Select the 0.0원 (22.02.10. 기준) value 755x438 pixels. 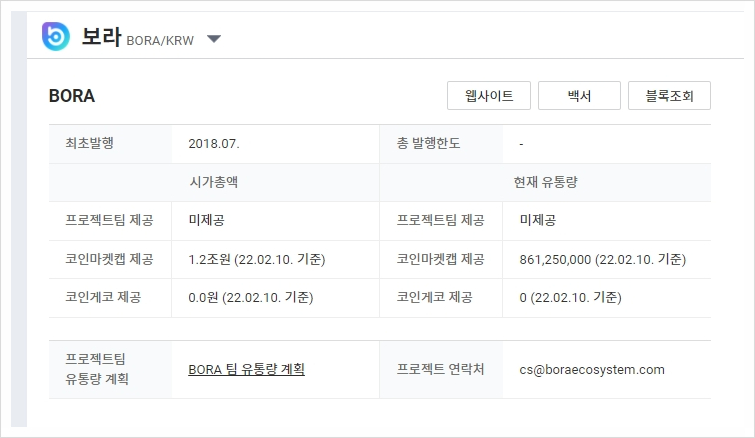pyautogui.click(x=251, y=297)
